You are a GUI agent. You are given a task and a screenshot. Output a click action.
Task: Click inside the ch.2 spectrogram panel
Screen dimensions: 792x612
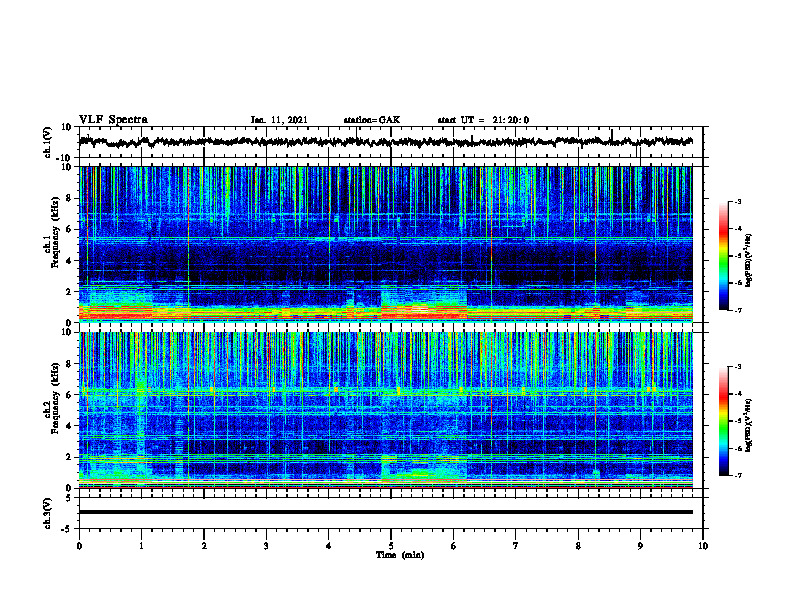pos(386,410)
